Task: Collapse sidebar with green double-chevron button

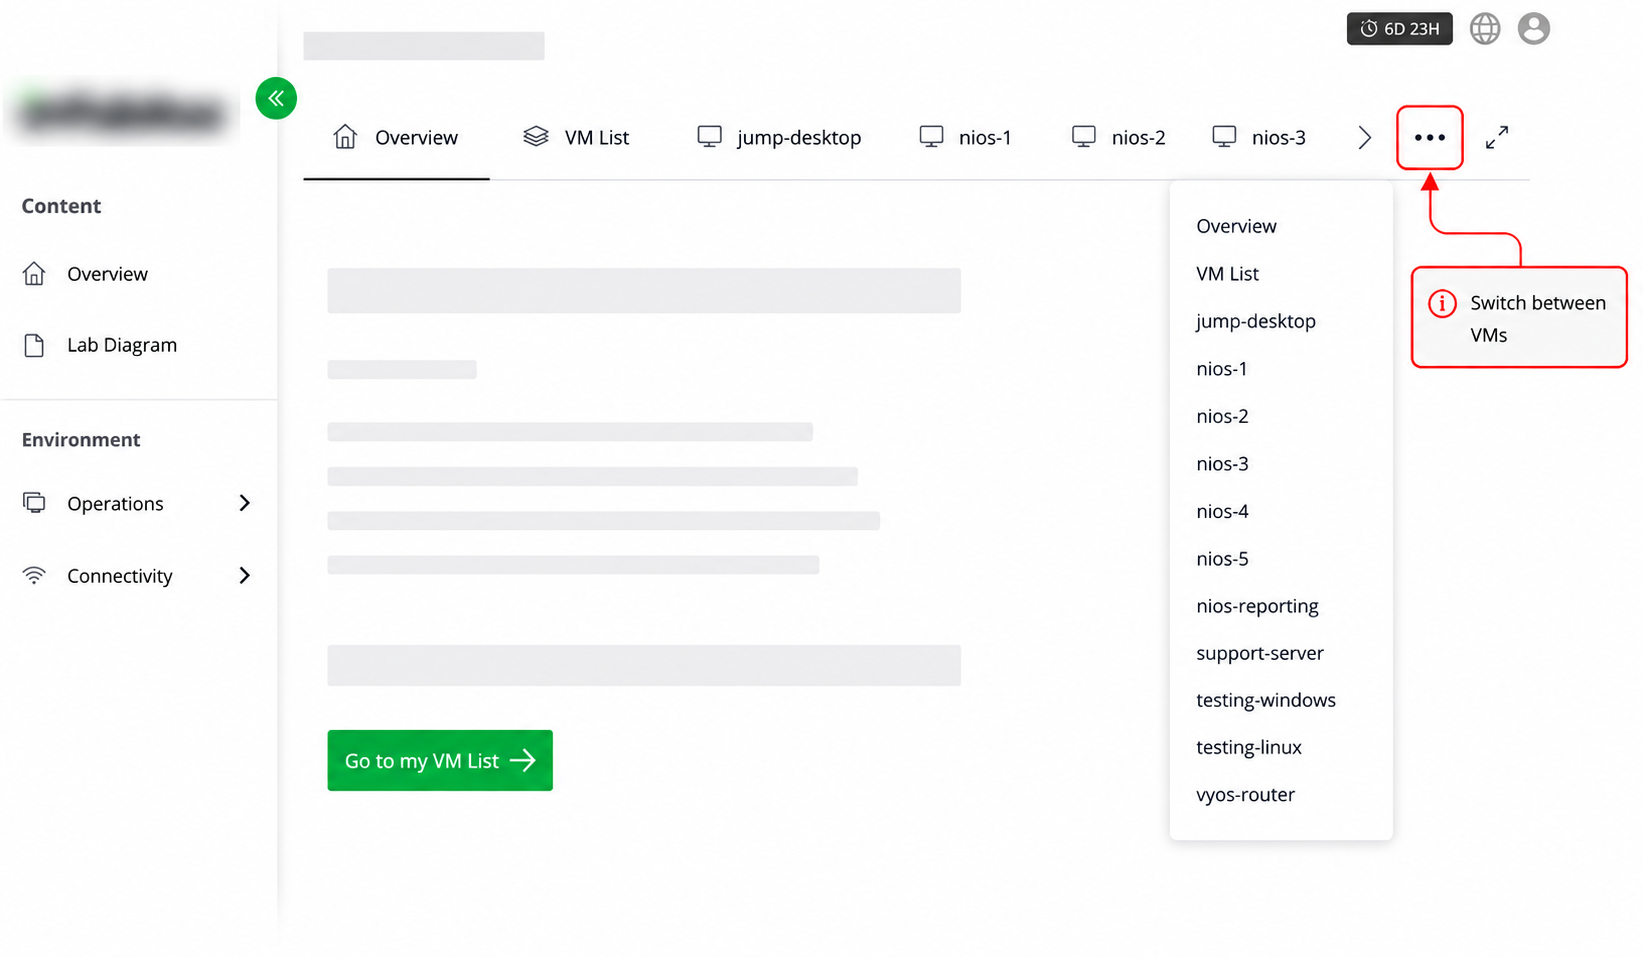Action: tap(276, 98)
